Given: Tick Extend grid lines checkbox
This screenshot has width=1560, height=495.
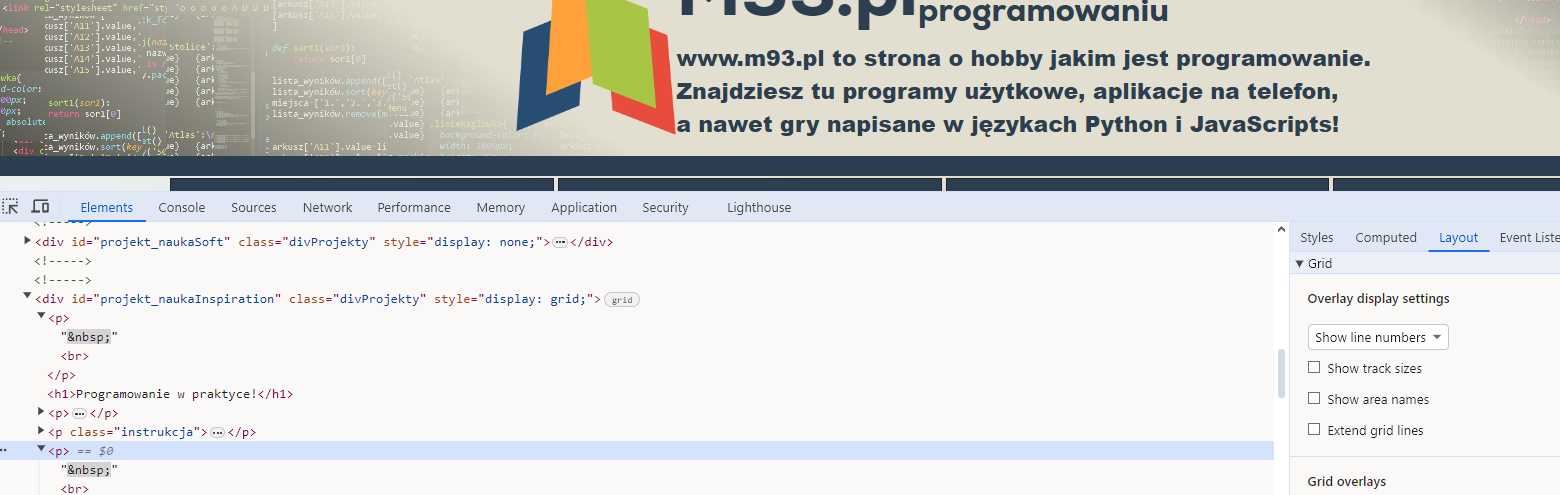Looking at the screenshot, I should tap(1314, 430).
